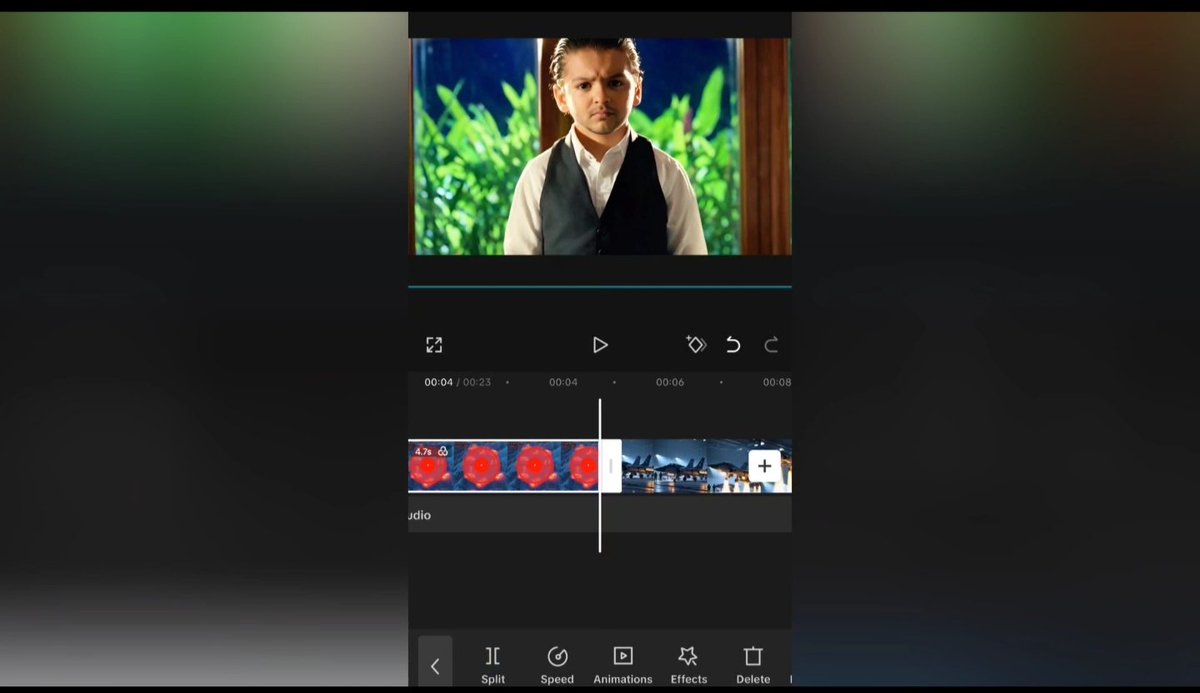
Task: Click the 00:08 mark on the timeline ruler
Action: point(777,382)
